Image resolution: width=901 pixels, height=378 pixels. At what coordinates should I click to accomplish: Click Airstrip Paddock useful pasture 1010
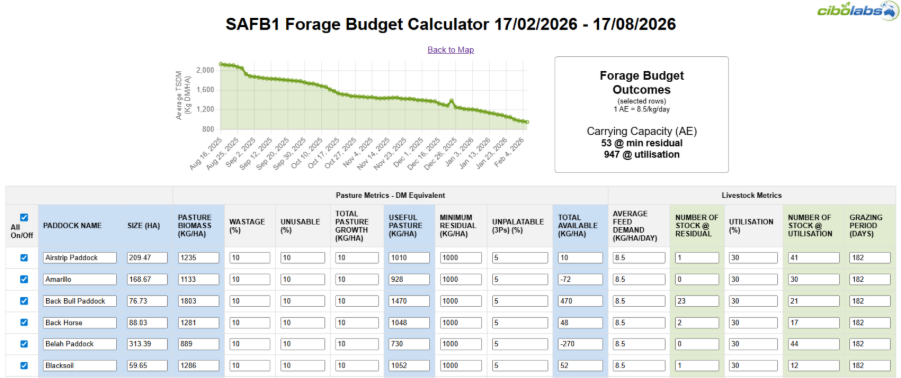click(410, 258)
